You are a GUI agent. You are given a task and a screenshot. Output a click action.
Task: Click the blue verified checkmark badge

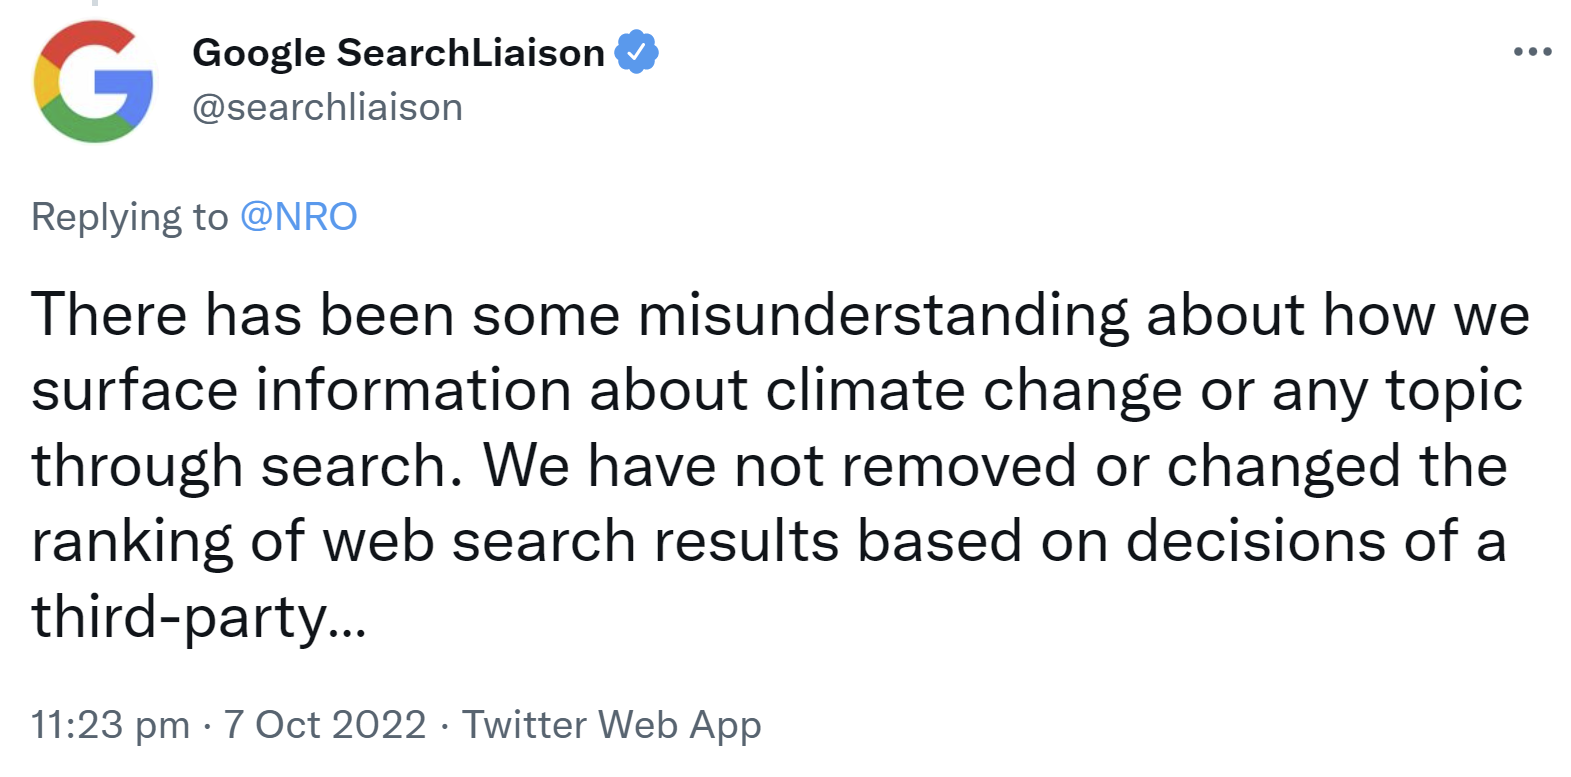click(635, 52)
